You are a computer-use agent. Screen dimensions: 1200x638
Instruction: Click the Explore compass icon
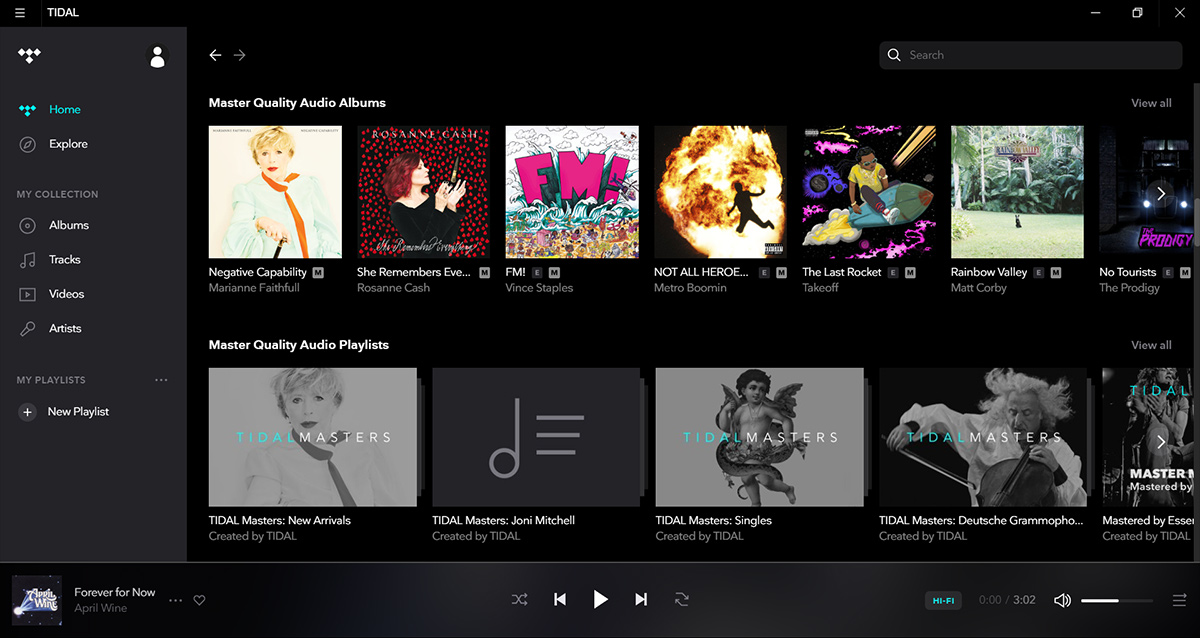point(28,144)
